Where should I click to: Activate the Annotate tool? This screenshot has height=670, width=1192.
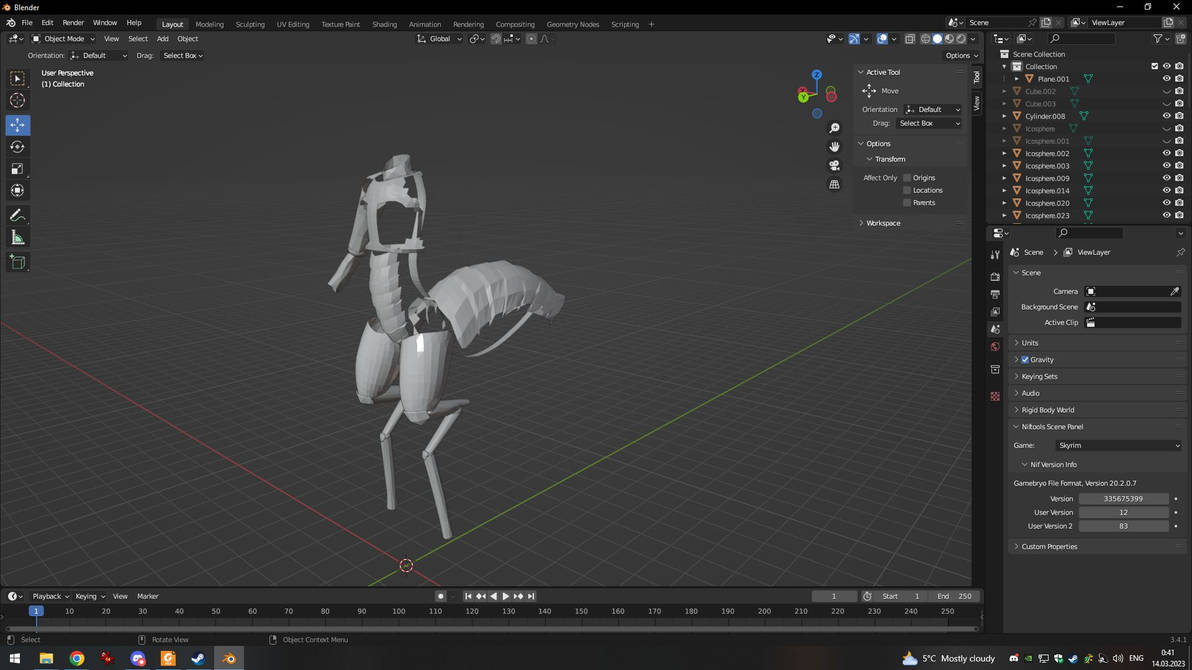(17, 215)
